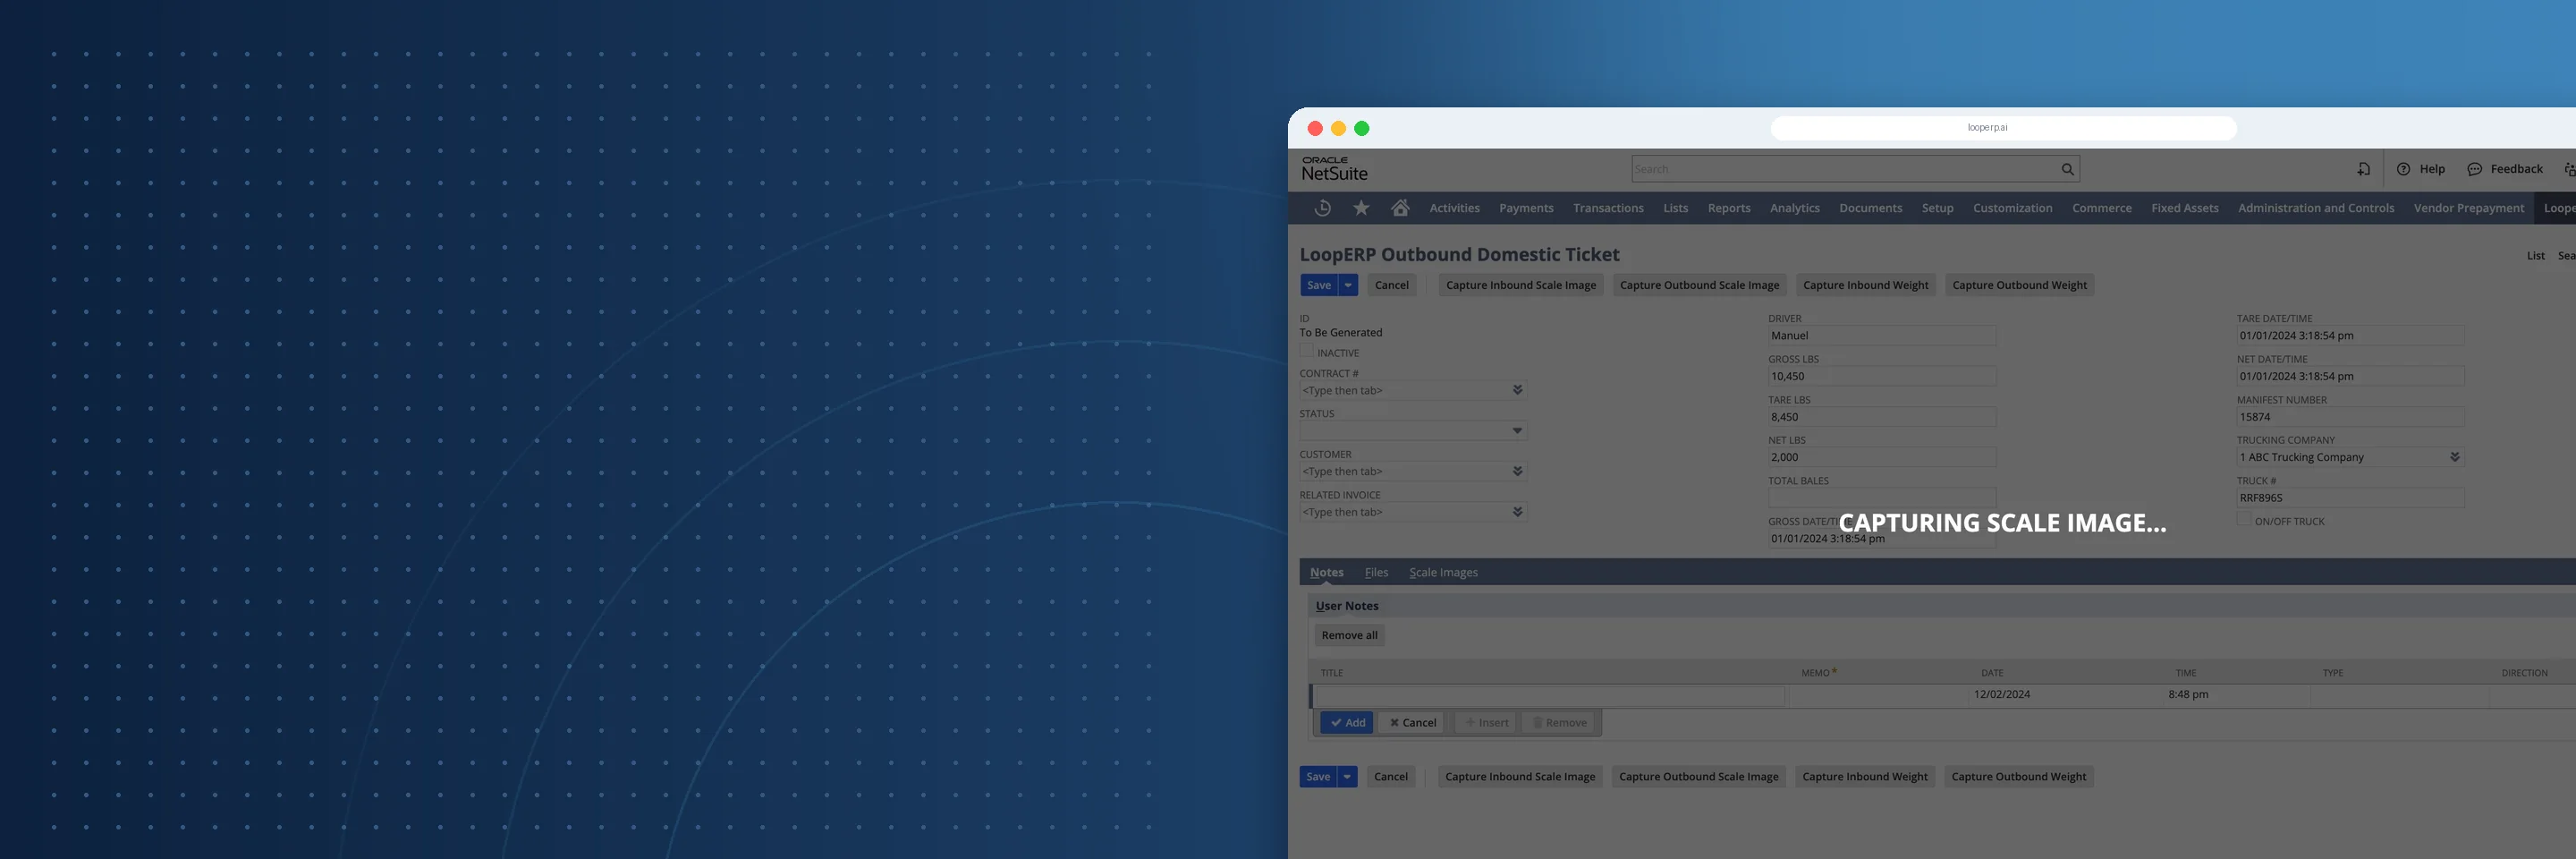Click the Gross LBS field
The width and height of the screenshot is (2576, 859).
(x=1881, y=376)
